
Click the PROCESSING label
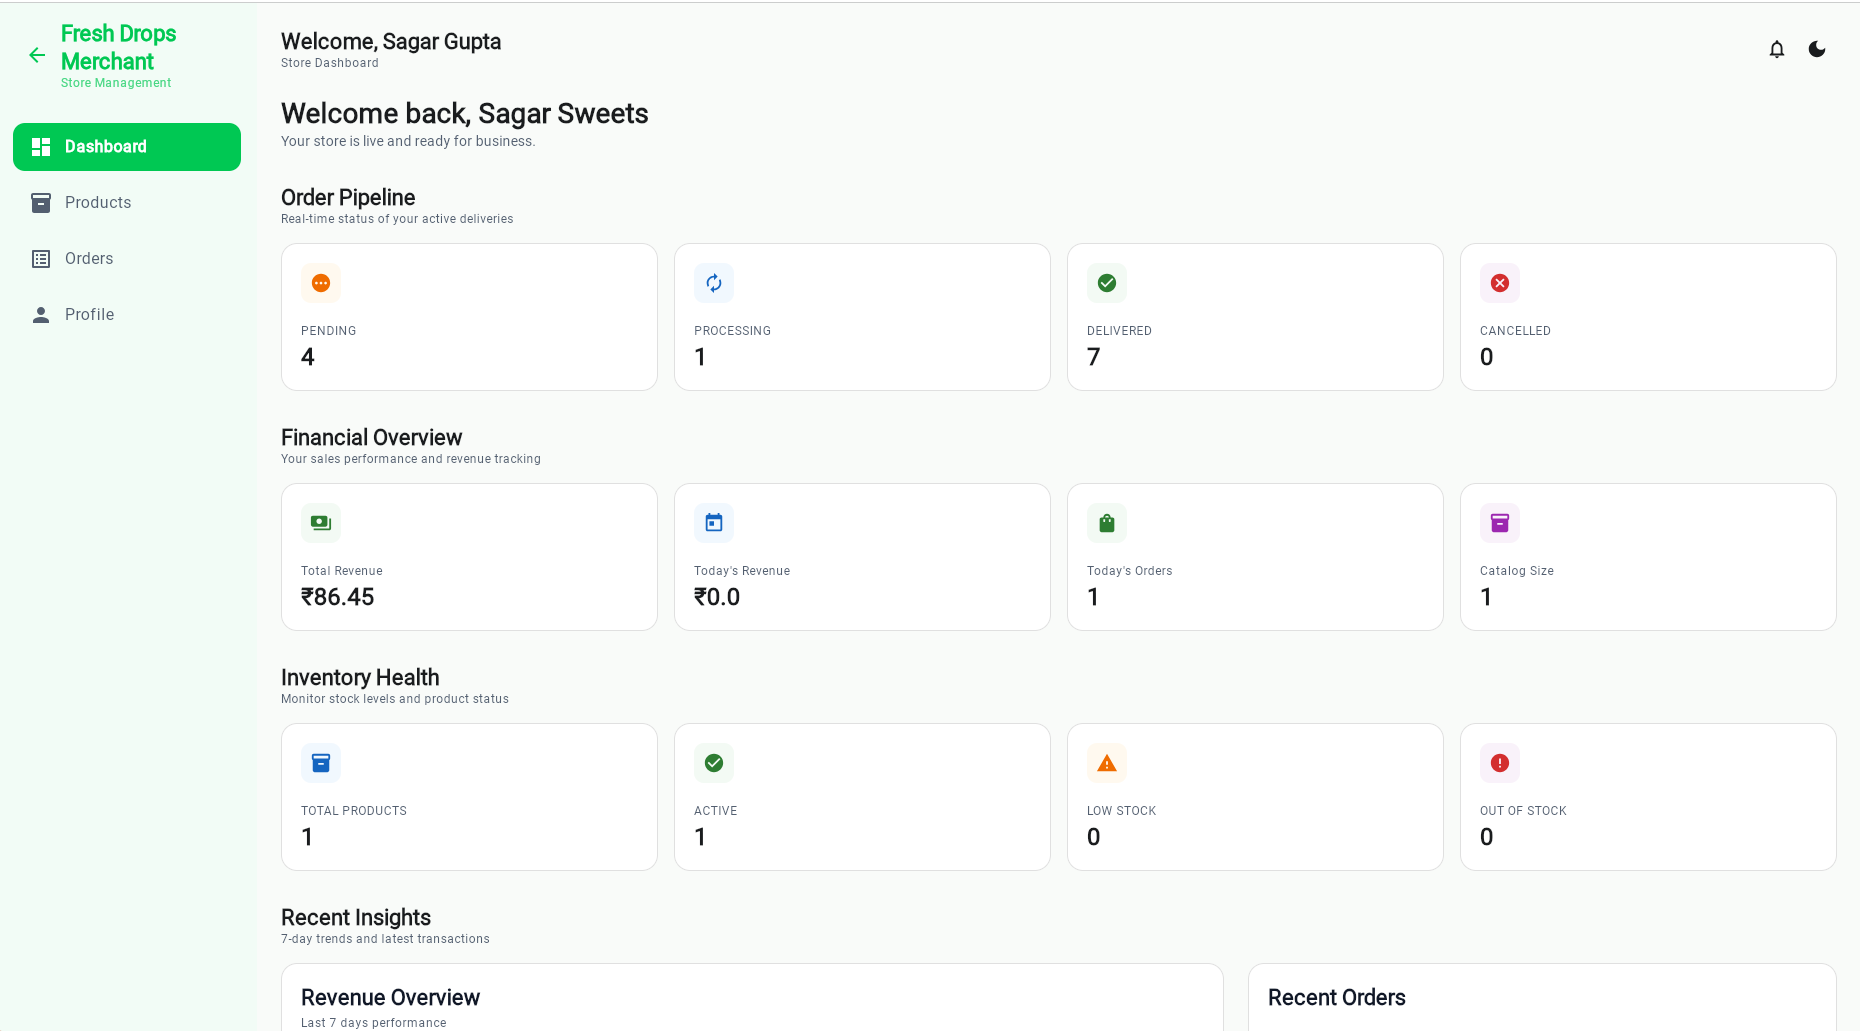(x=733, y=331)
